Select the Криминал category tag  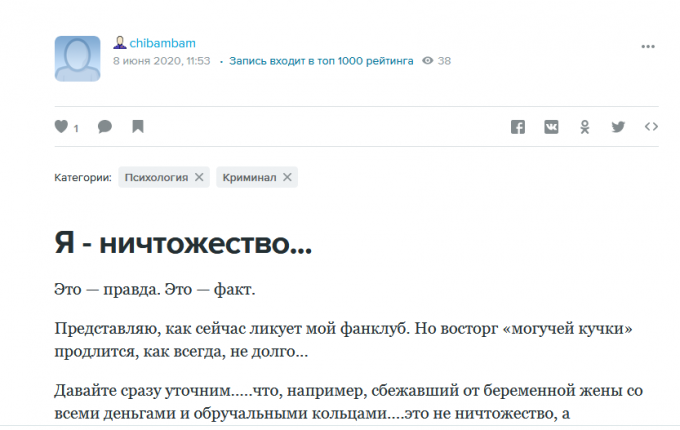[x=249, y=177]
